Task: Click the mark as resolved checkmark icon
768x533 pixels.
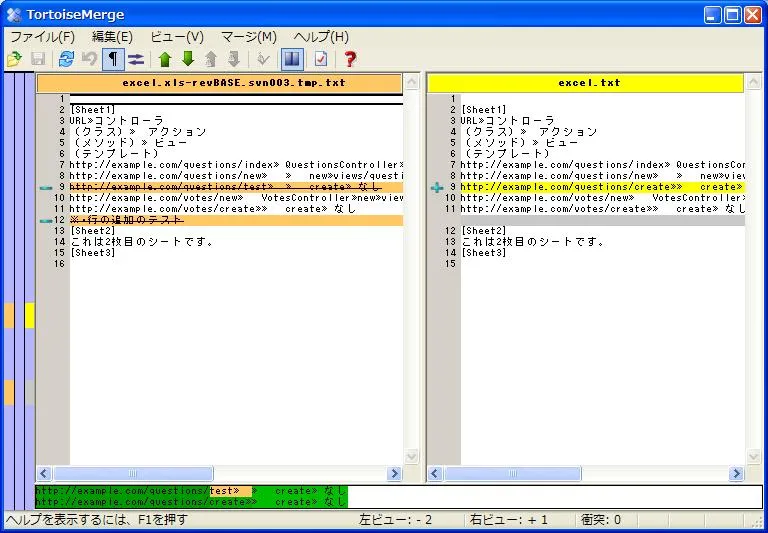Action: (264, 59)
